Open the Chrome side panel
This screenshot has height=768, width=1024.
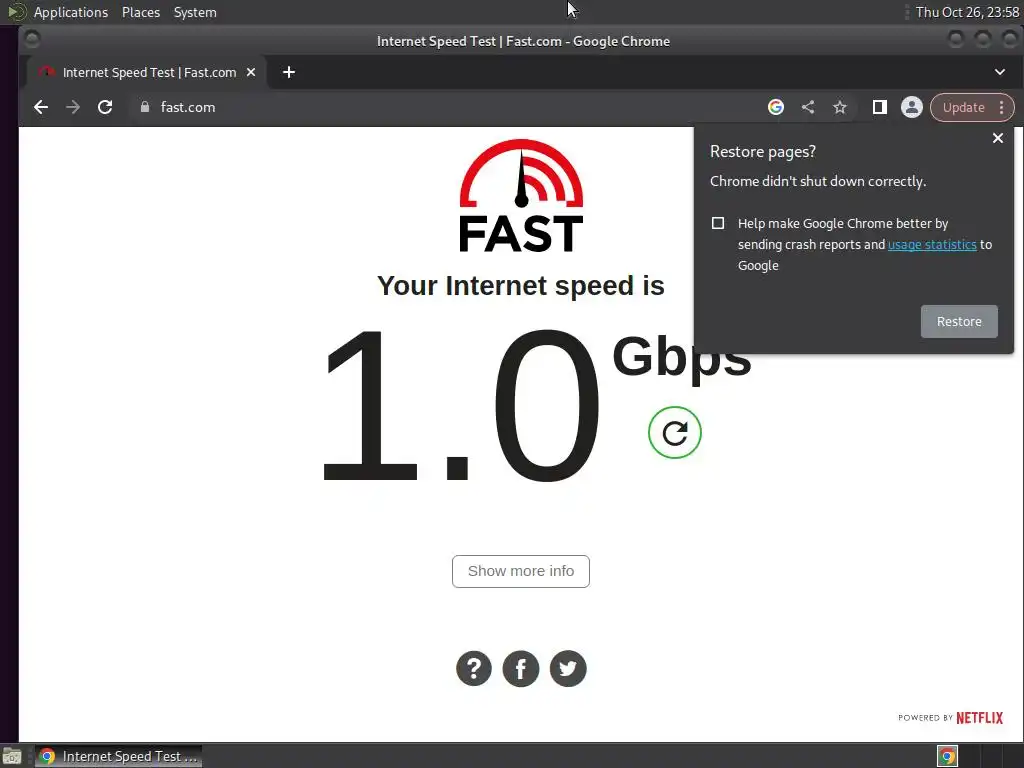coord(880,107)
